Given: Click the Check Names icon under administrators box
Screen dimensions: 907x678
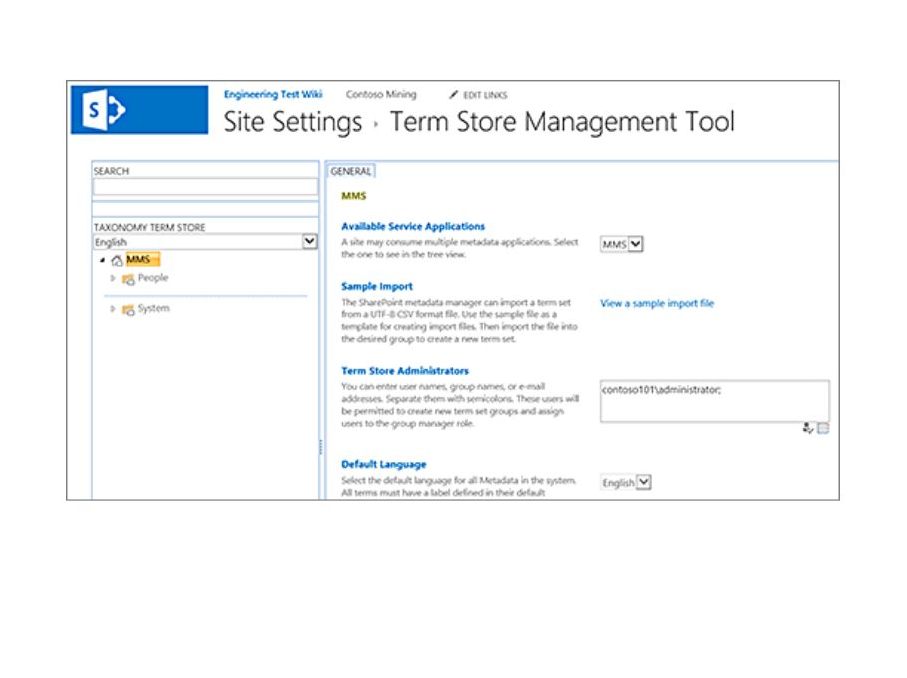Looking at the screenshot, I should coord(807,428).
